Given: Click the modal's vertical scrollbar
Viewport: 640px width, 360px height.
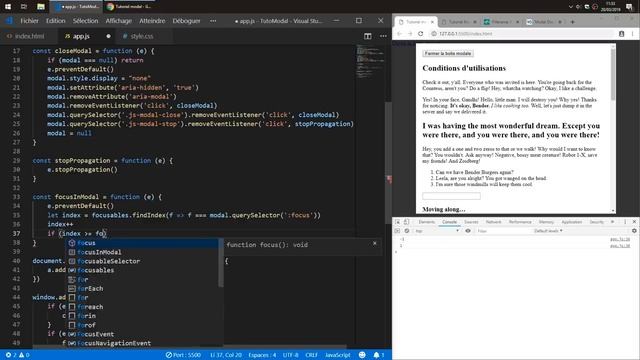Looking at the screenshot, I should (x=613, y=75).
